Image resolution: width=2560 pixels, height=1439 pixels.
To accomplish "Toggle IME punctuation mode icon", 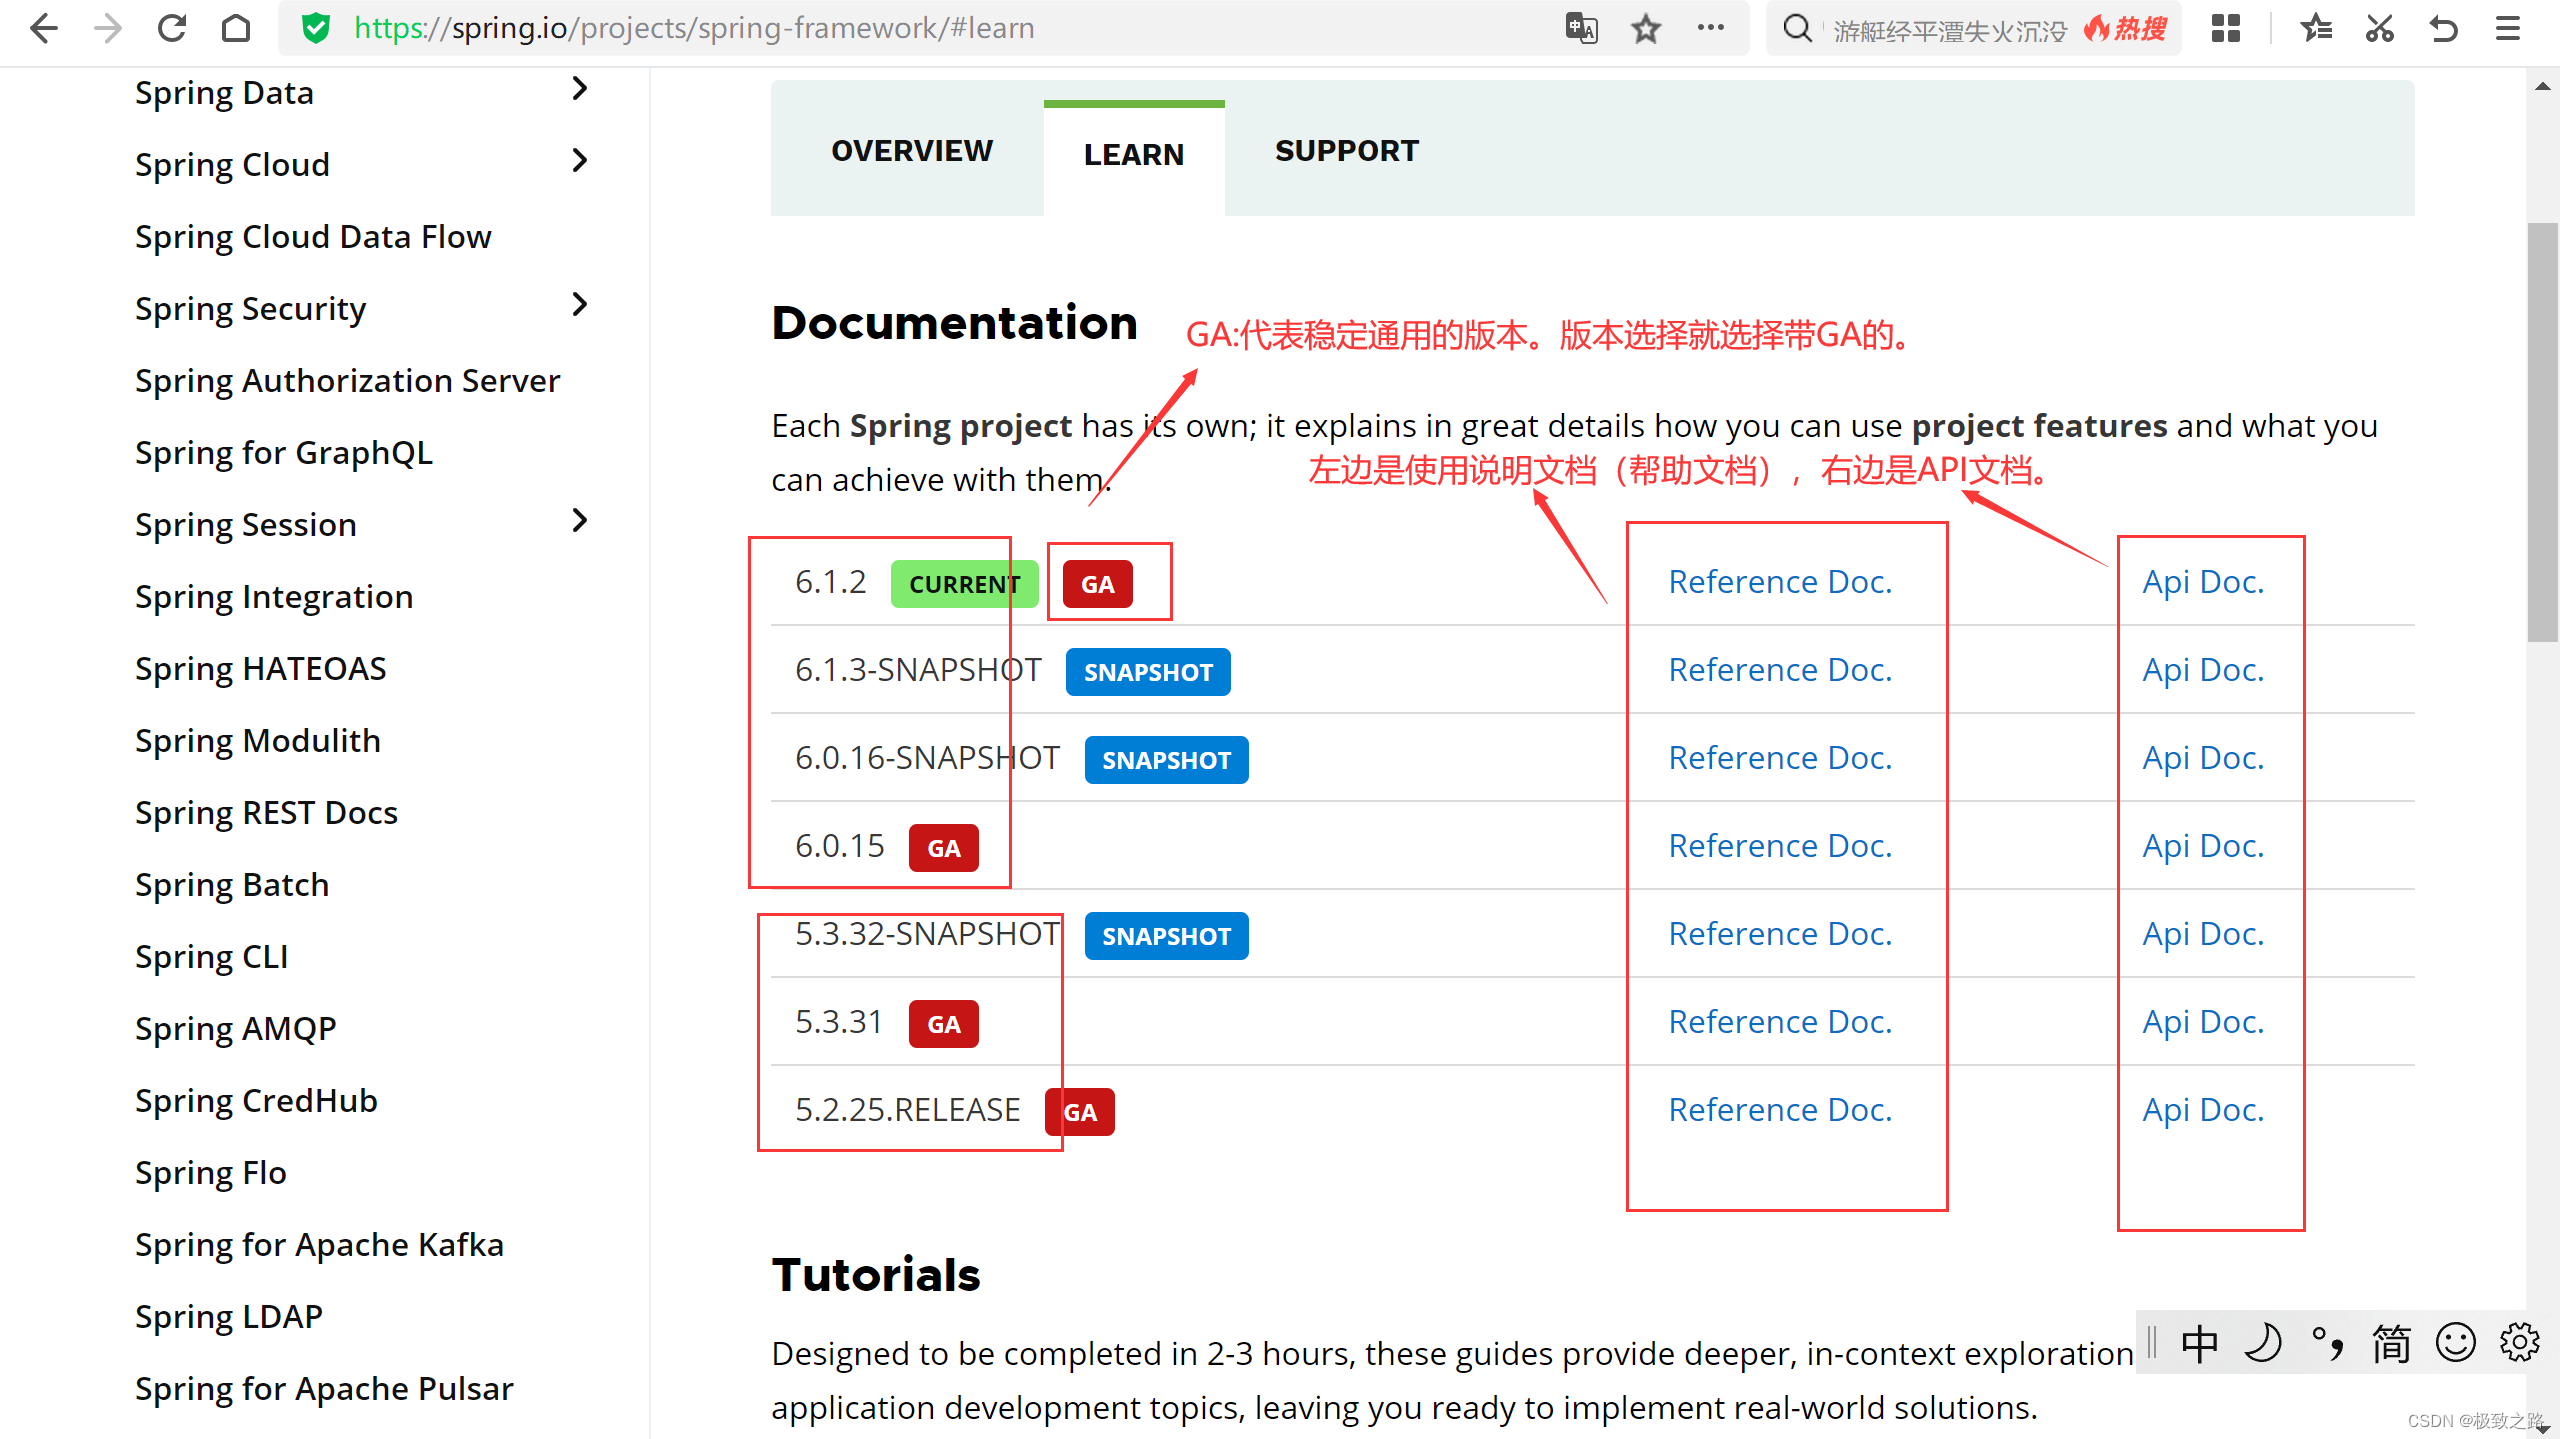I will 2327,1343.
